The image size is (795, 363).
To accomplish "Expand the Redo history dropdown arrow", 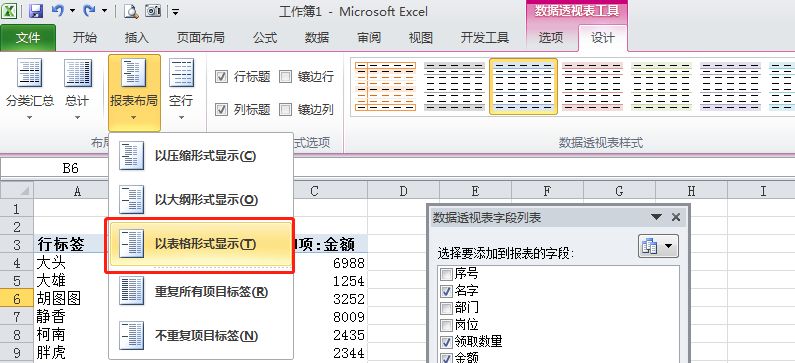I will (x=104, y=11).
